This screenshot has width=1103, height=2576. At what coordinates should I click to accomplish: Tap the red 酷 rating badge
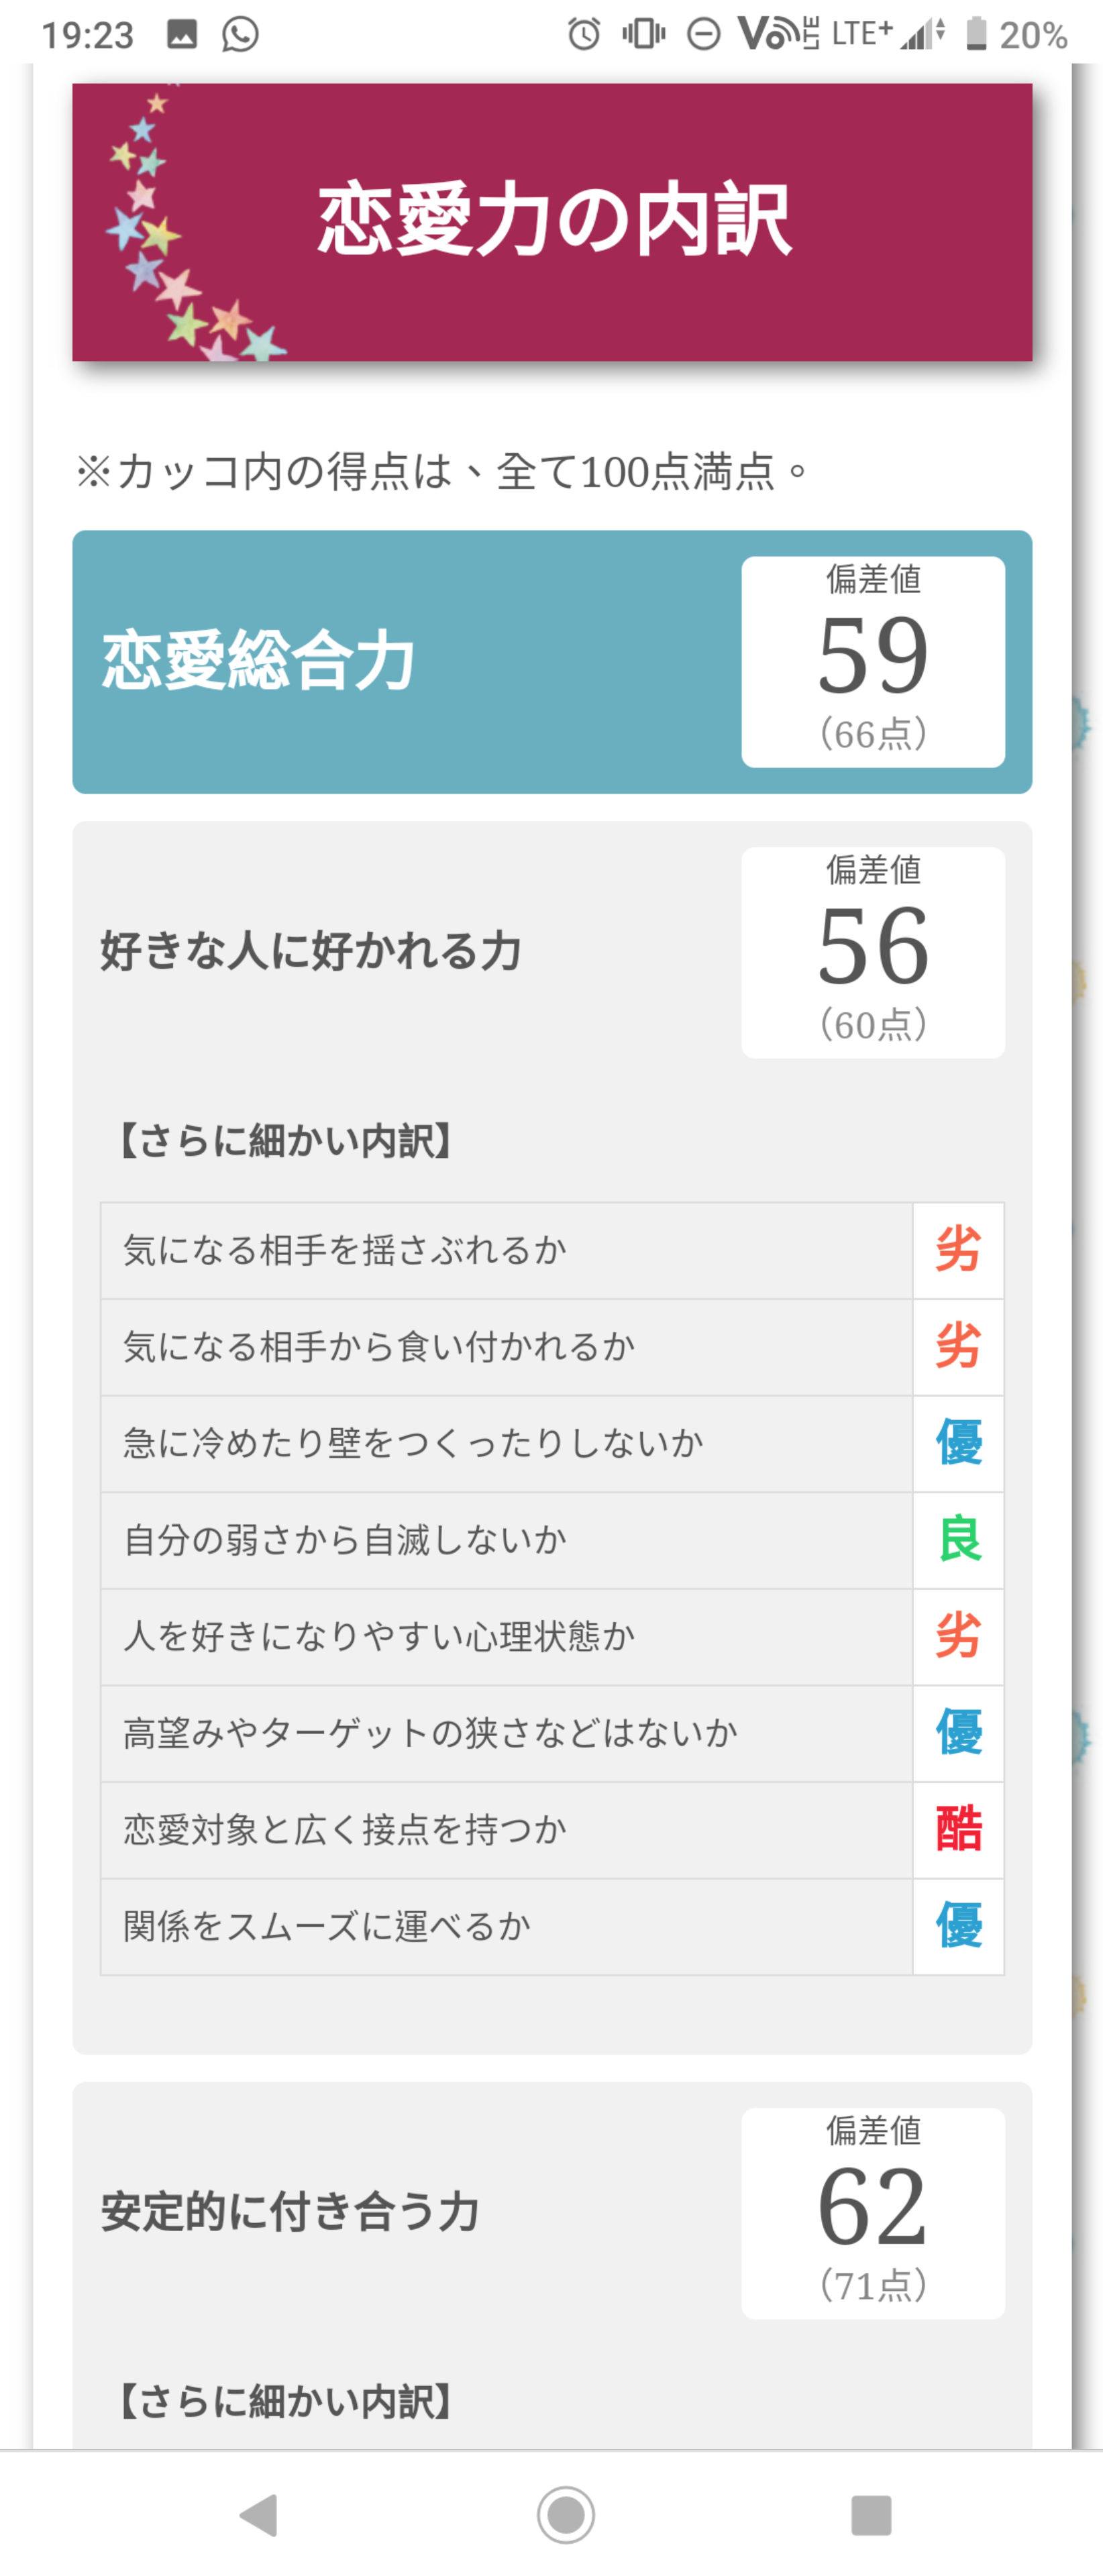click(x=958, y=1829)
